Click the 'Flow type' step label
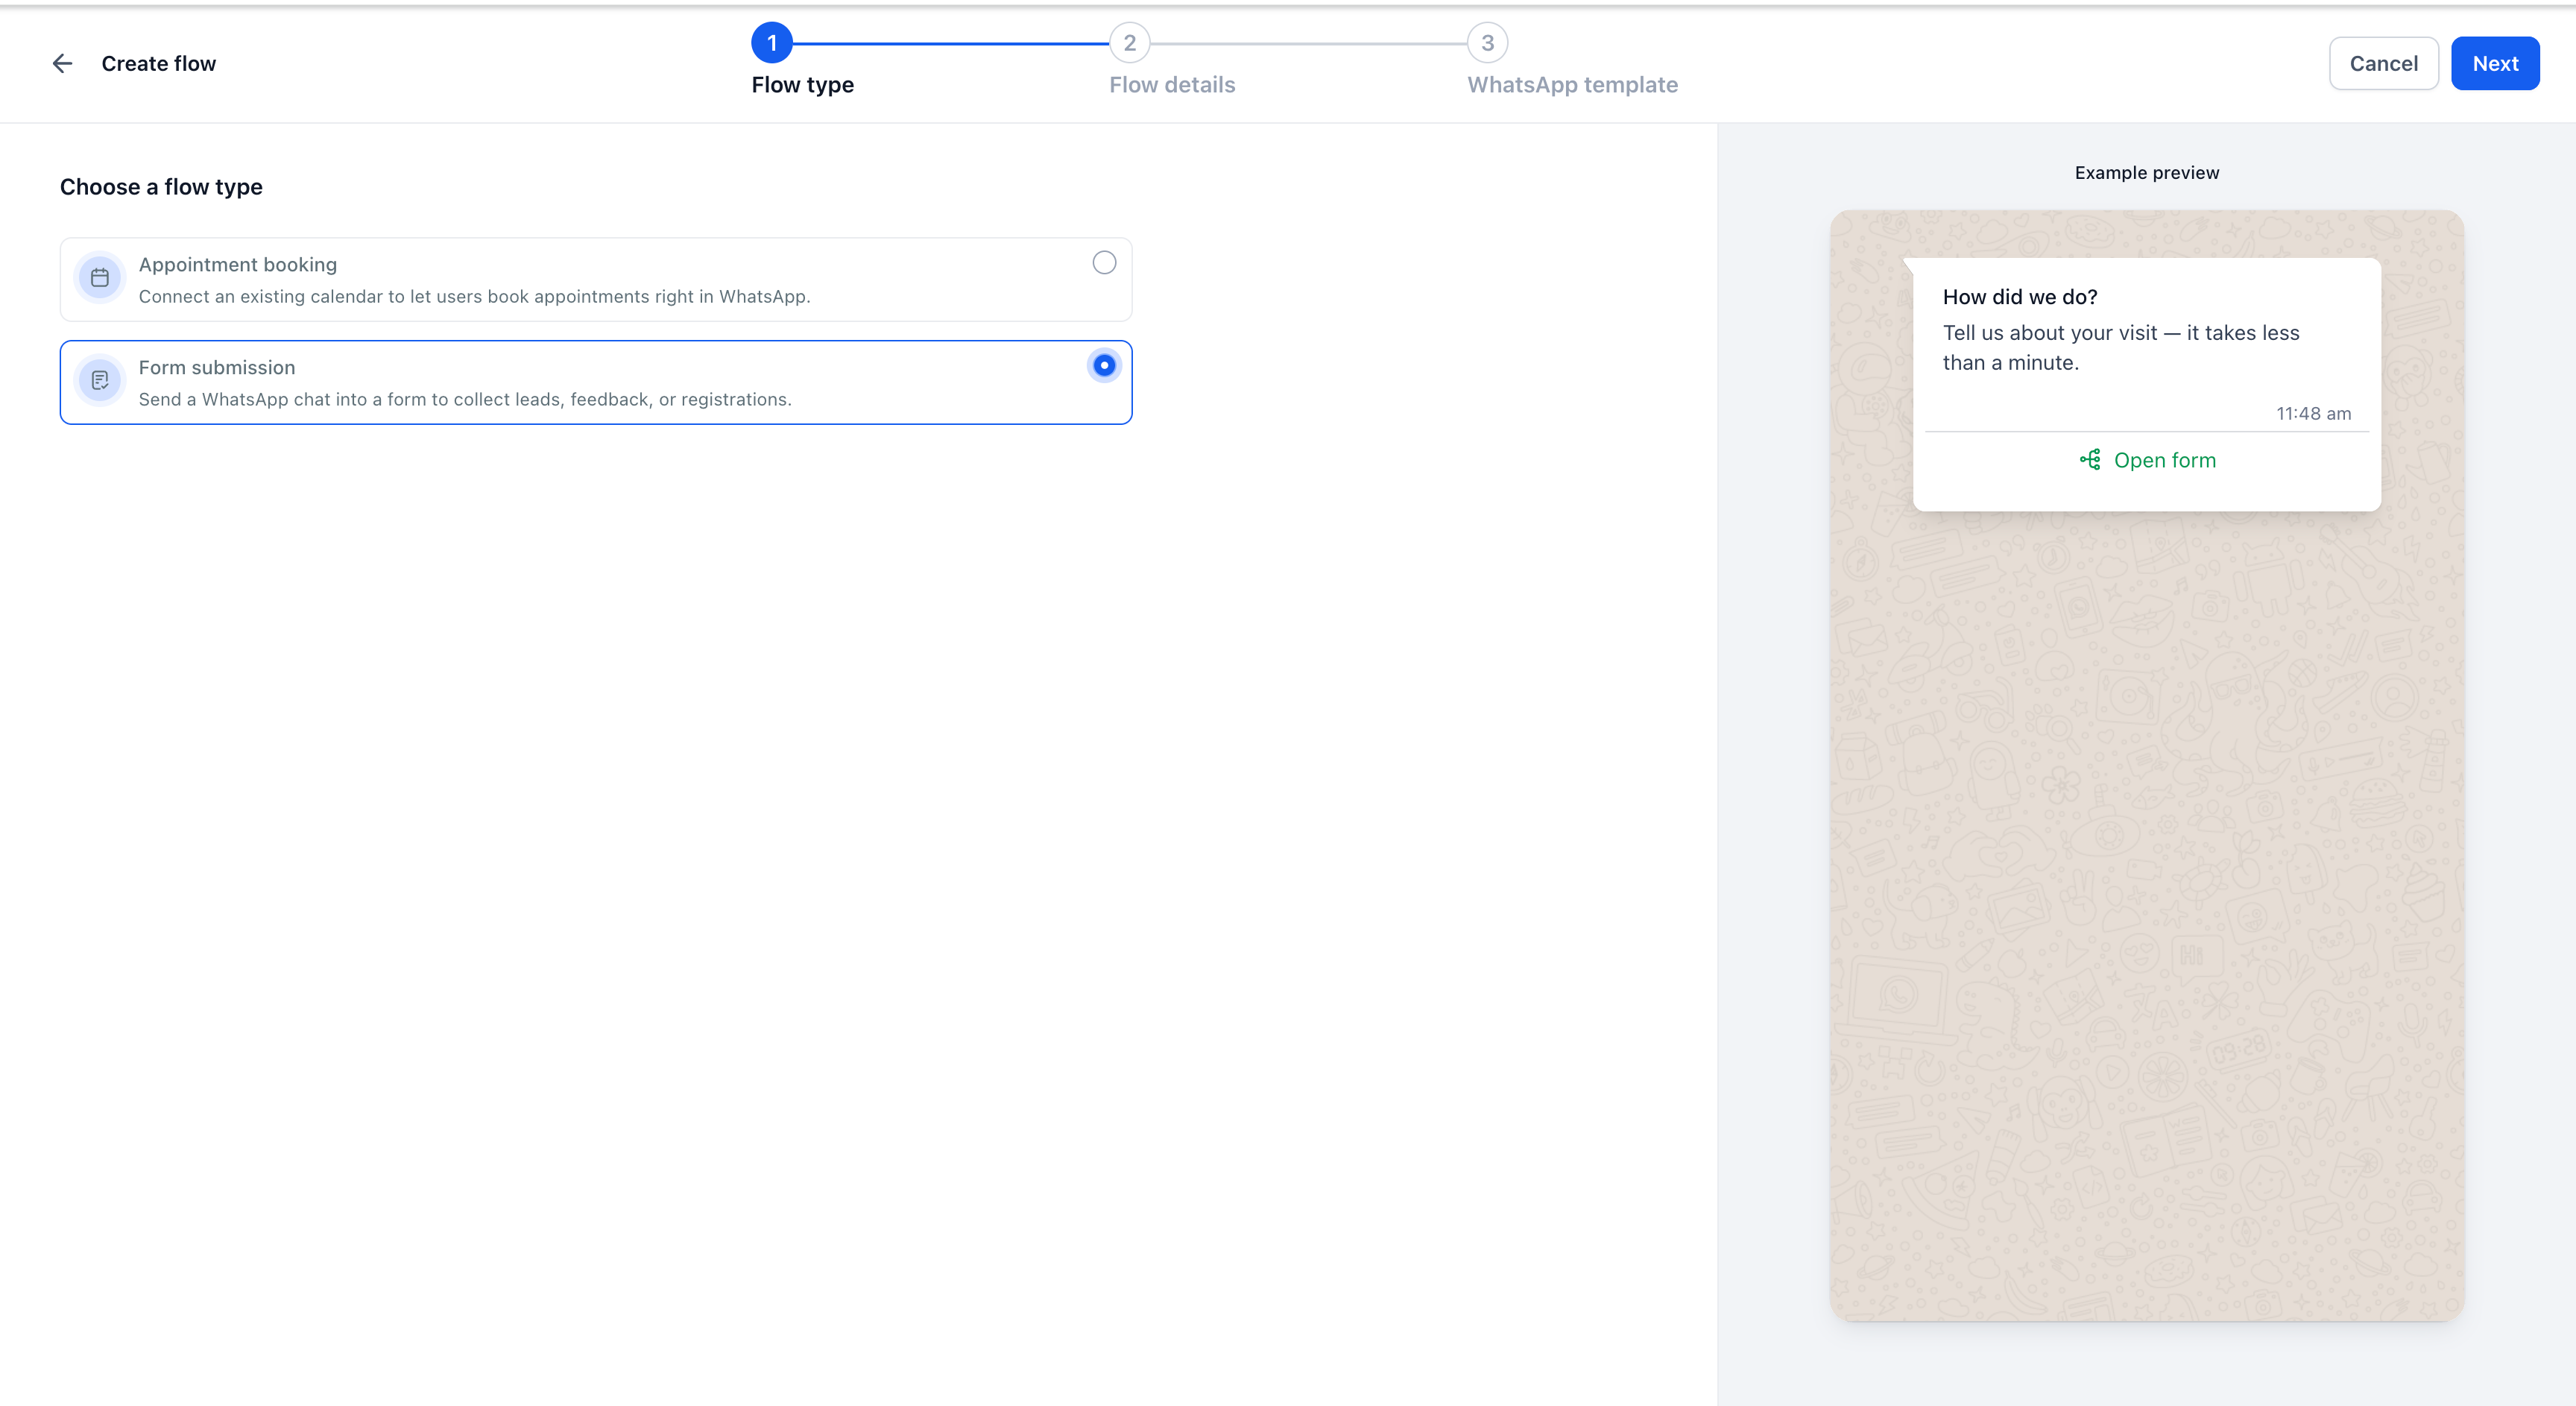 tap(803, 85)
